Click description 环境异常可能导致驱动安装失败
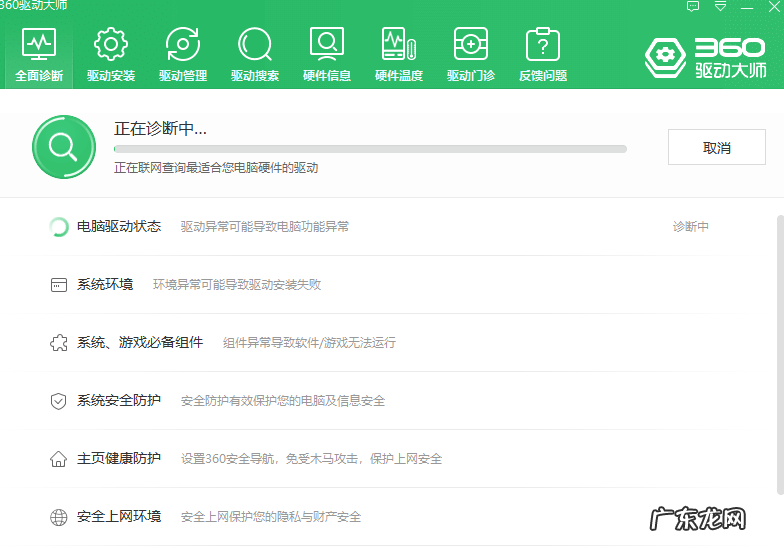The image size is (784, 548). coord(236,284)
